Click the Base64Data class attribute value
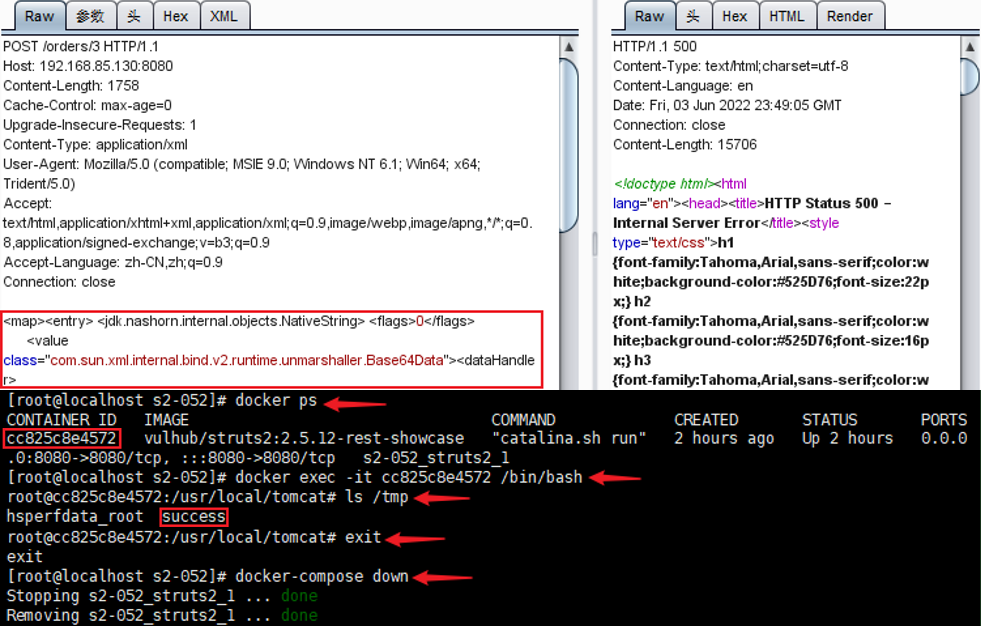 tap(249, 360)
